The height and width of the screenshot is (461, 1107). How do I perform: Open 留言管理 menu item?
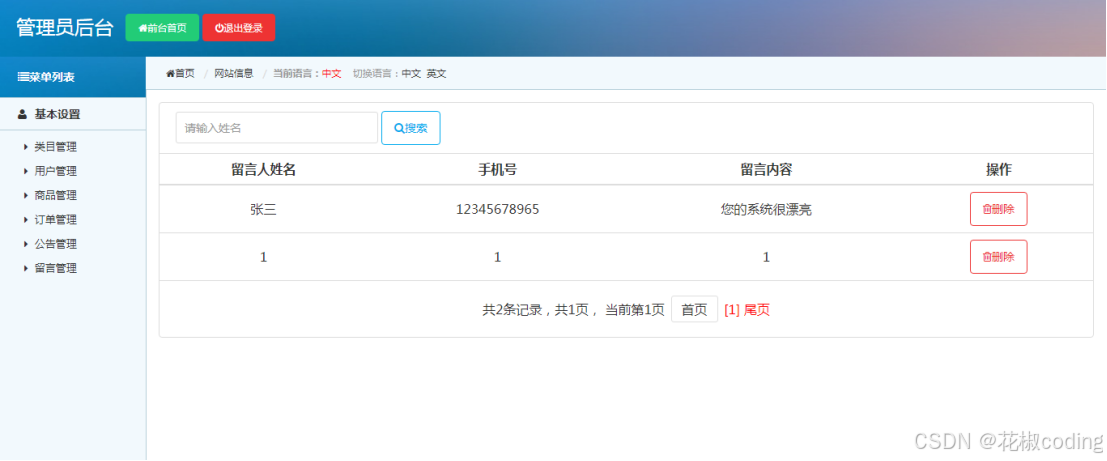[x=55, y=268]
